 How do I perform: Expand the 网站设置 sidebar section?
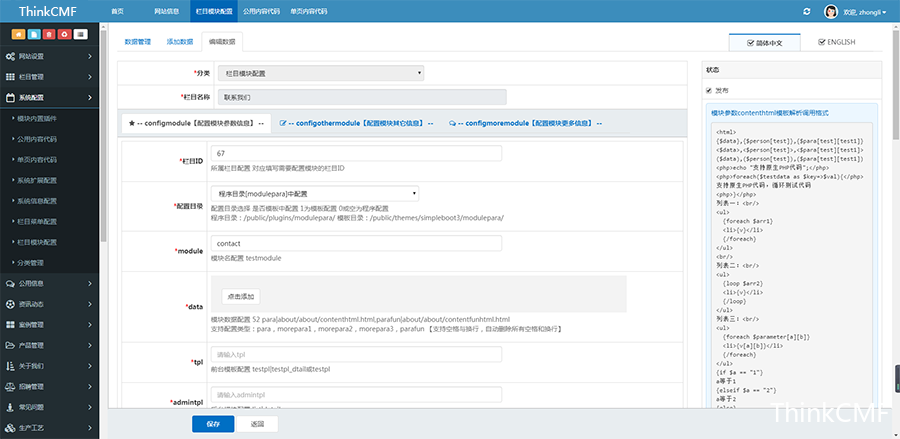(x=49, y=56)
